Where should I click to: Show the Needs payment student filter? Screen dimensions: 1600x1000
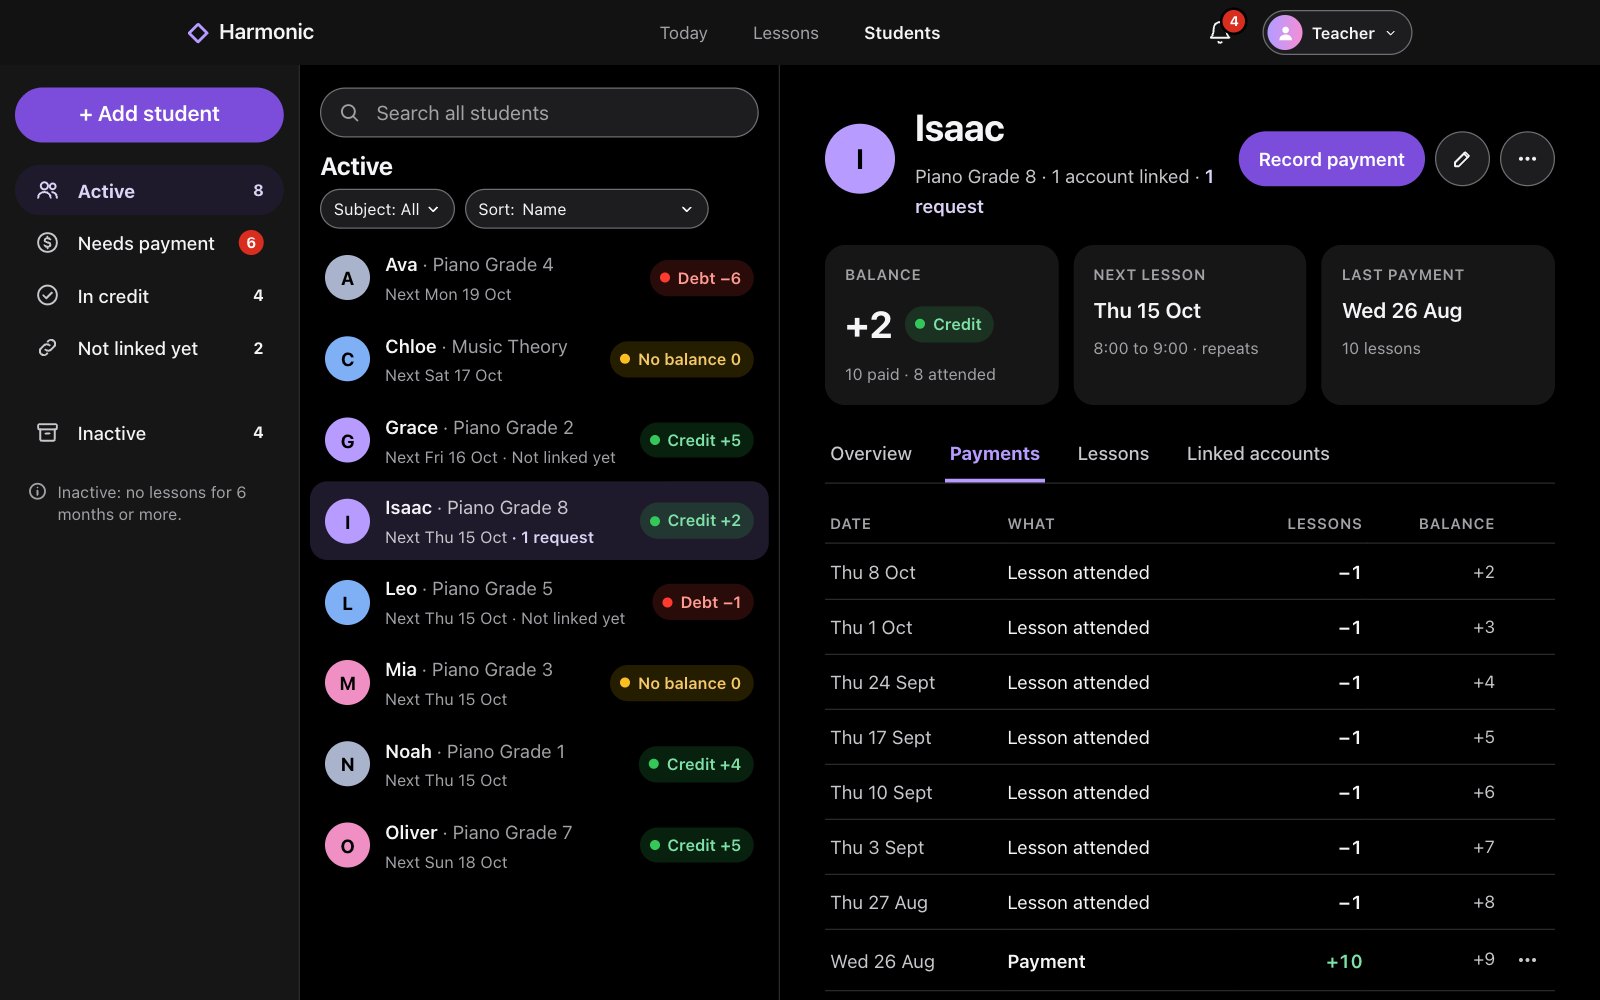click(x=149, y=243)
